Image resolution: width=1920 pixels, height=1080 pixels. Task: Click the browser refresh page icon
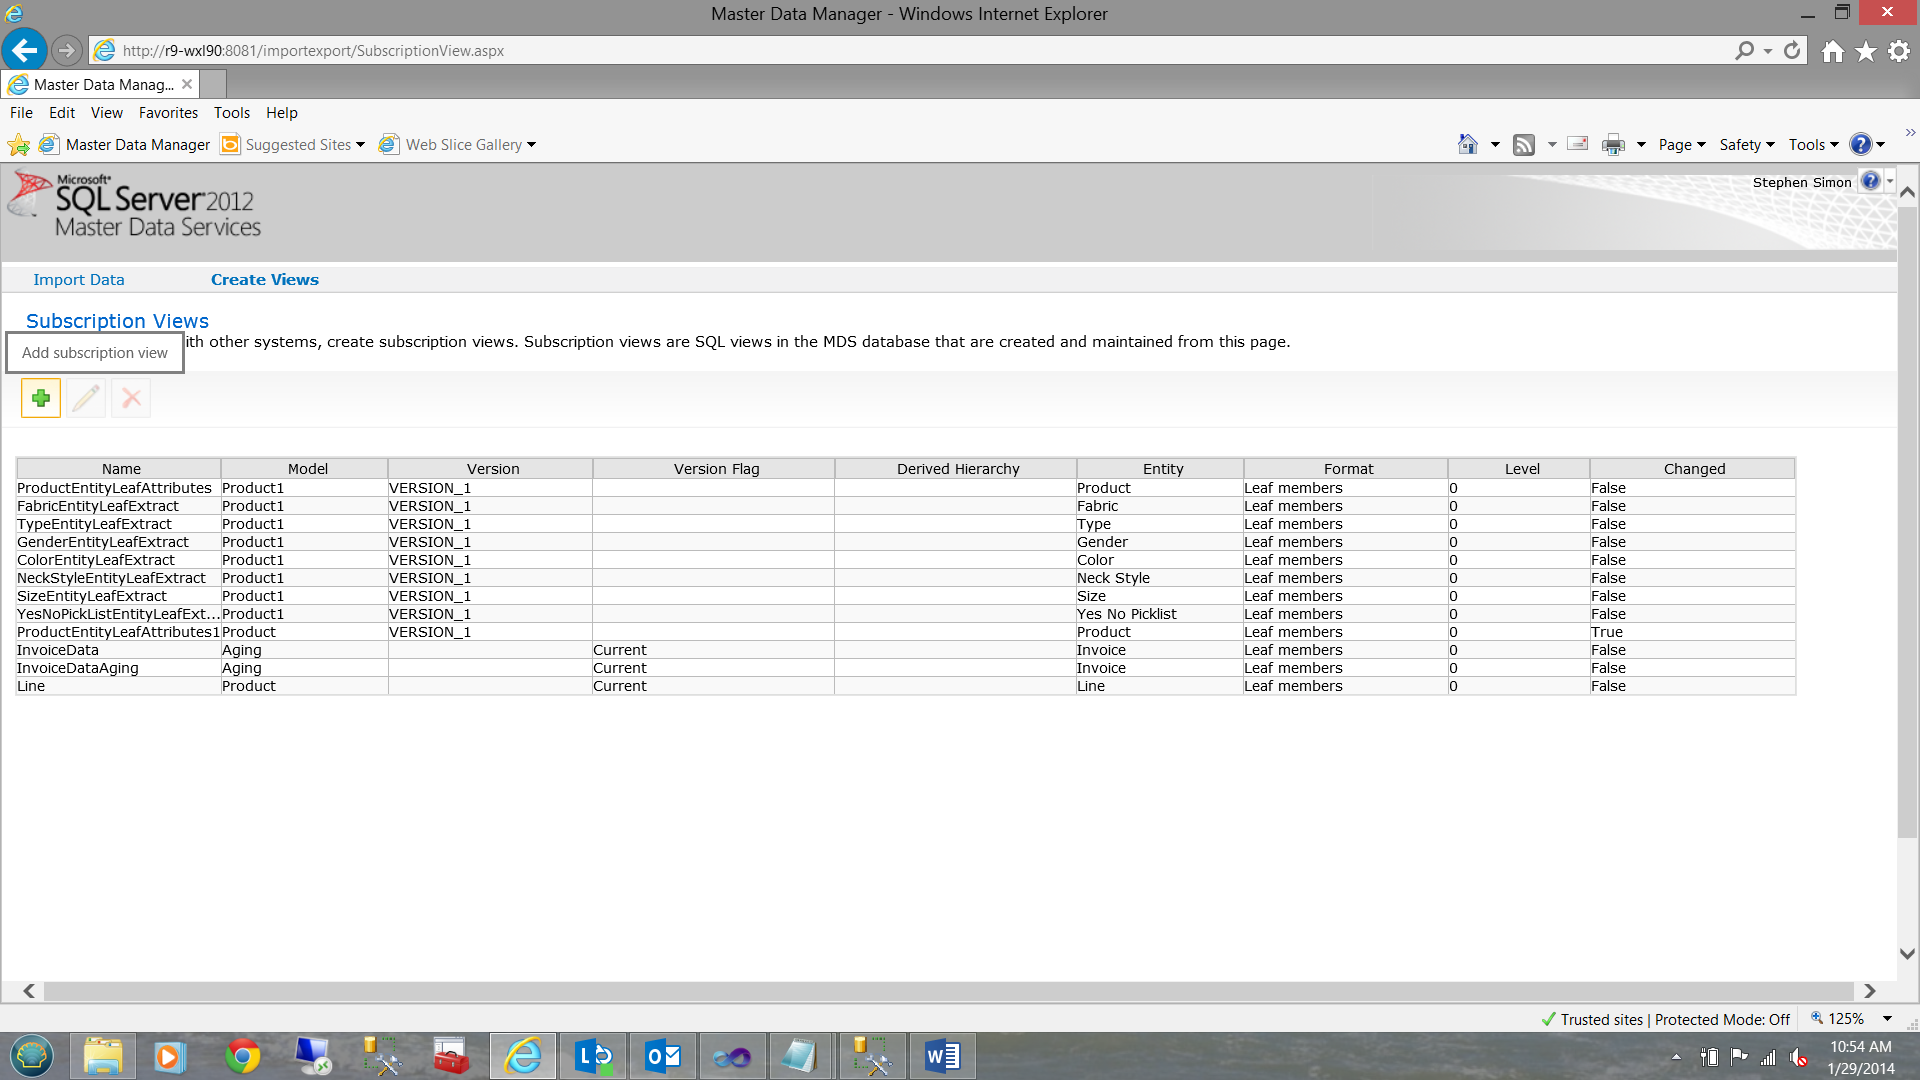pyautogui.click(x=1791, y=50)
